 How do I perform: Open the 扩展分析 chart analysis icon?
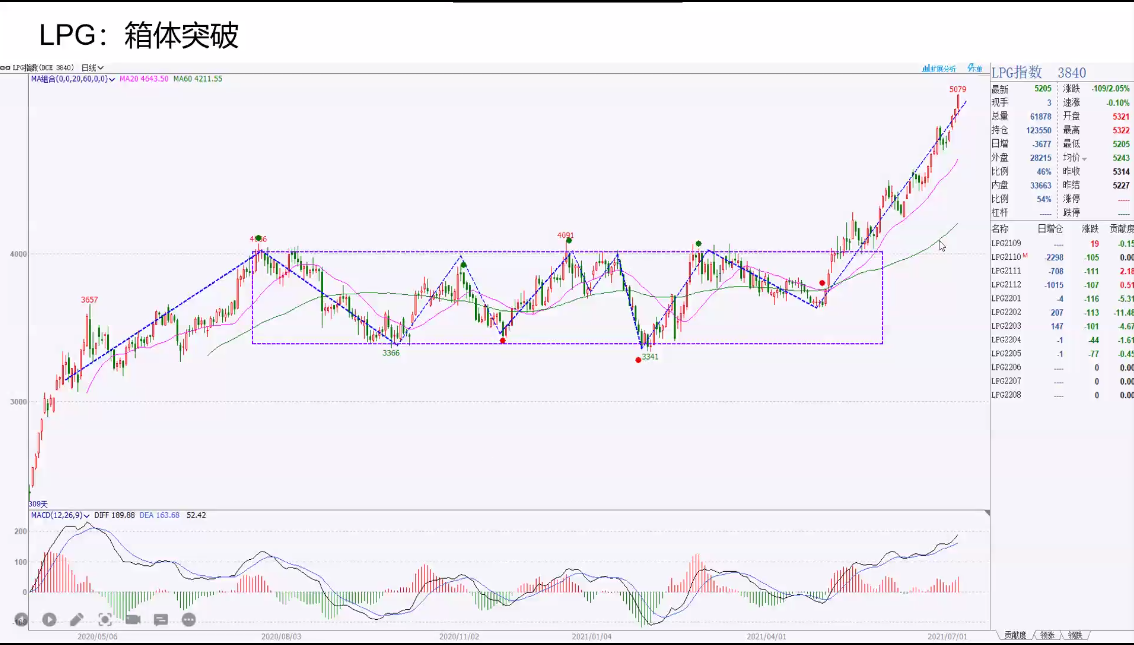(939, 69)
